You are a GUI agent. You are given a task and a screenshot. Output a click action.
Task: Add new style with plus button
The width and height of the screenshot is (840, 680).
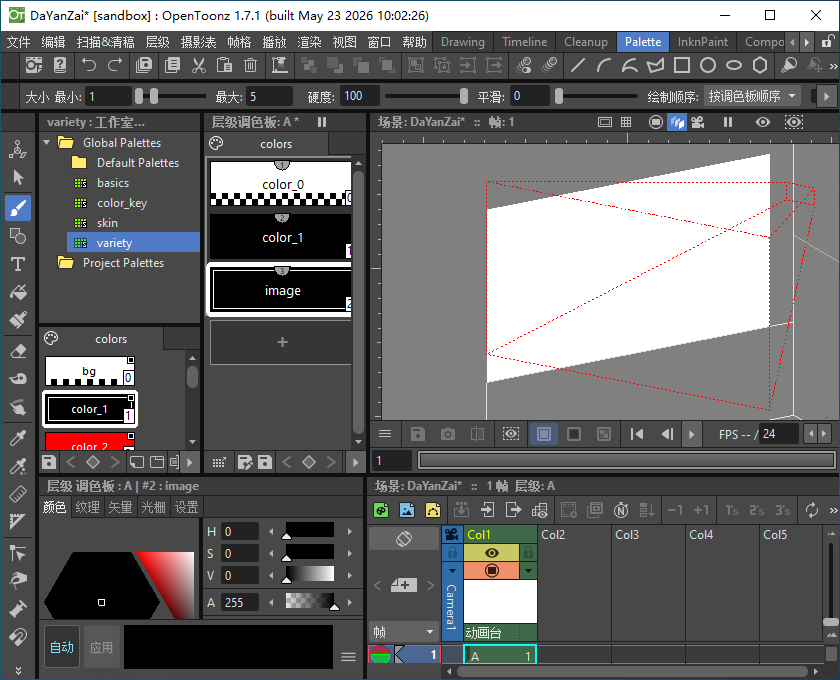282,342
